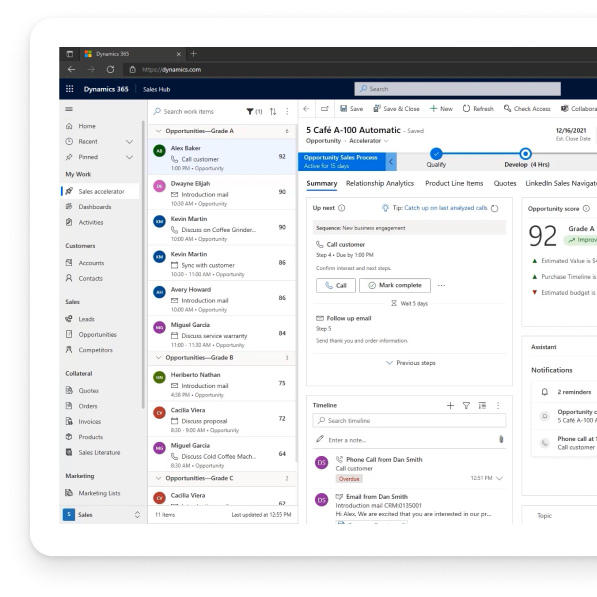The height and width of the screenshot is (597, 597).
Task: Click the timeline filter funnel icon
Action: [x=466, y=405]
